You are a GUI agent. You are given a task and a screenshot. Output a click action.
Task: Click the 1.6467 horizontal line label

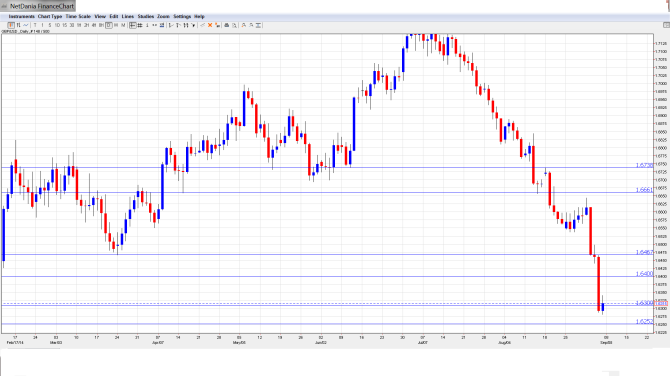point(644,252)
